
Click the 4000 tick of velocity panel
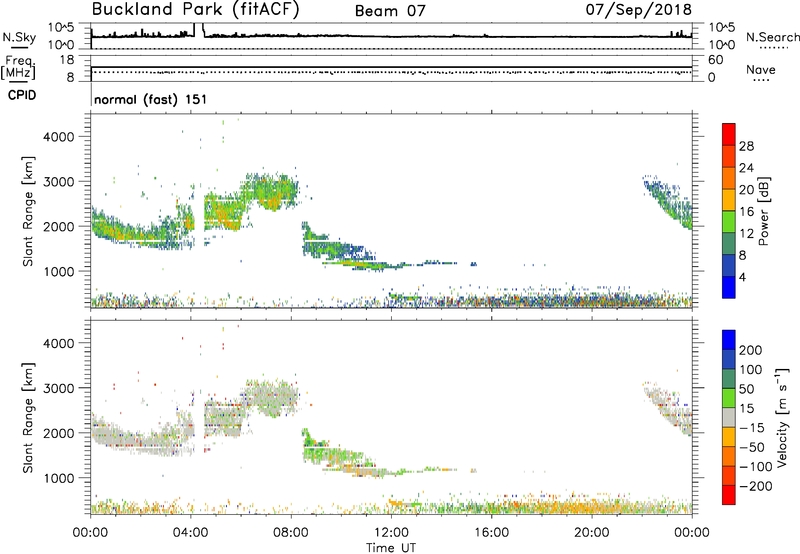coord(58,343)
